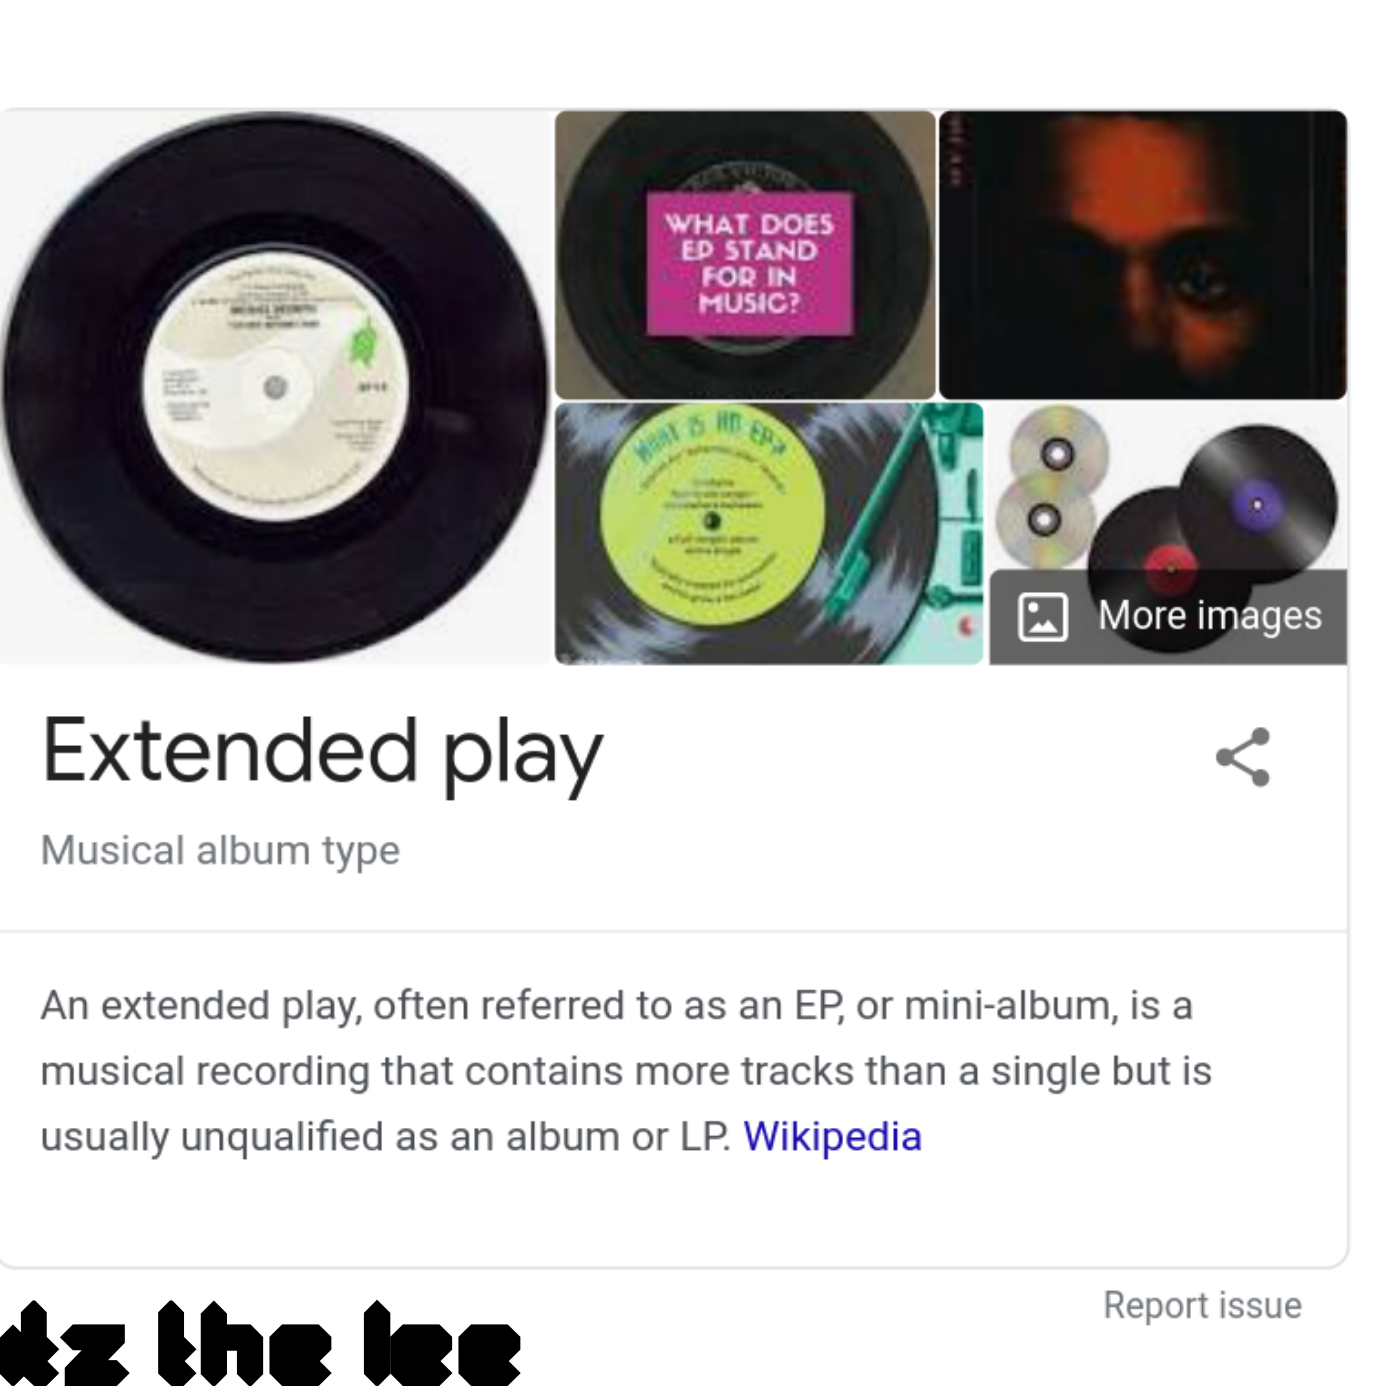This screenshot has height=1400, width=1400.
Task: Click the purple-labeled vinyl record image
Action: point(1257,503)
